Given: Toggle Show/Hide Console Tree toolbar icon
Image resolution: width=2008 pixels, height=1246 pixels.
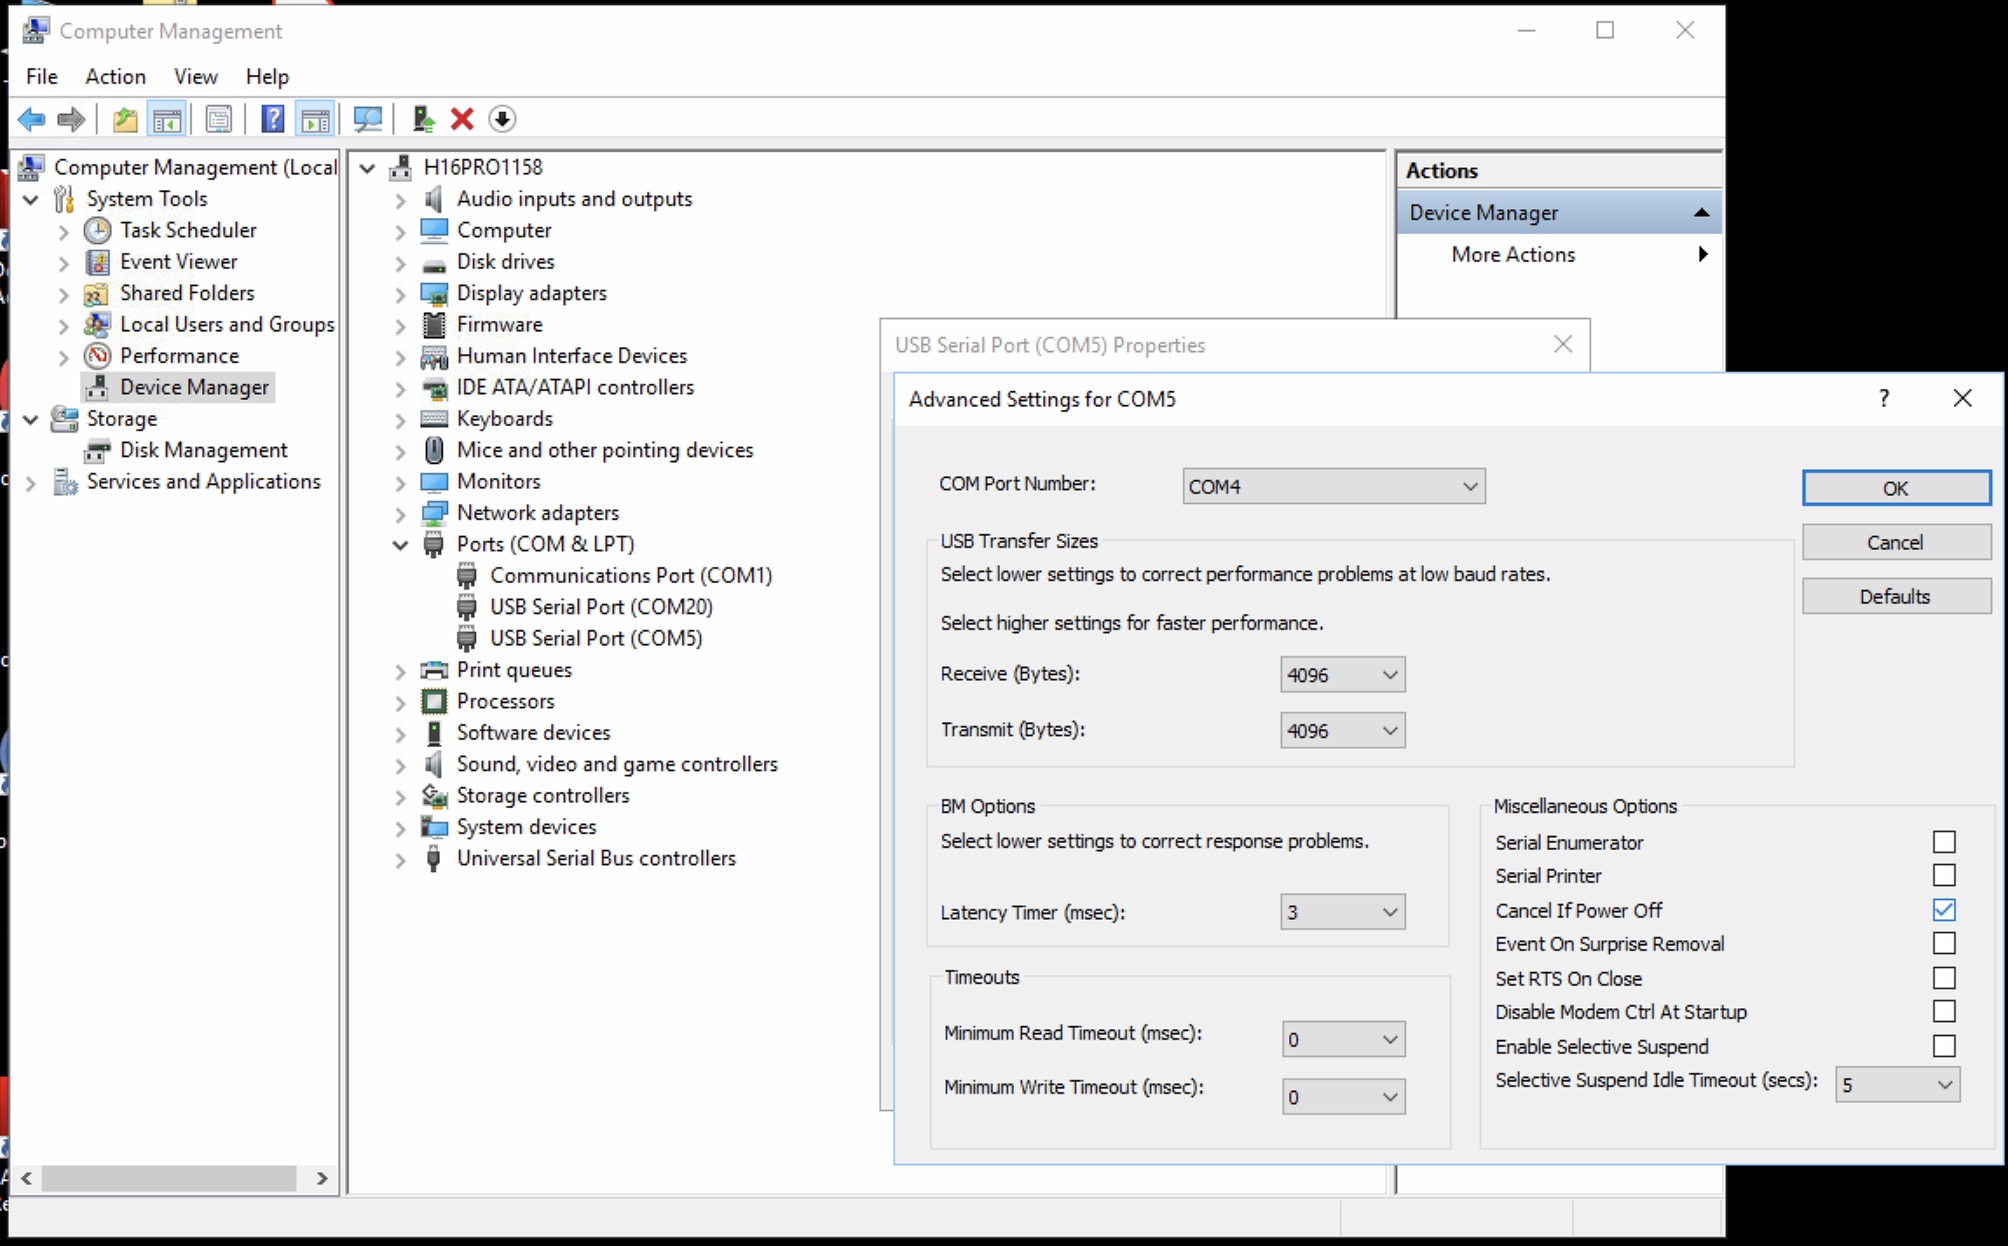Looking at the screenshot, I should coord(167,119).
